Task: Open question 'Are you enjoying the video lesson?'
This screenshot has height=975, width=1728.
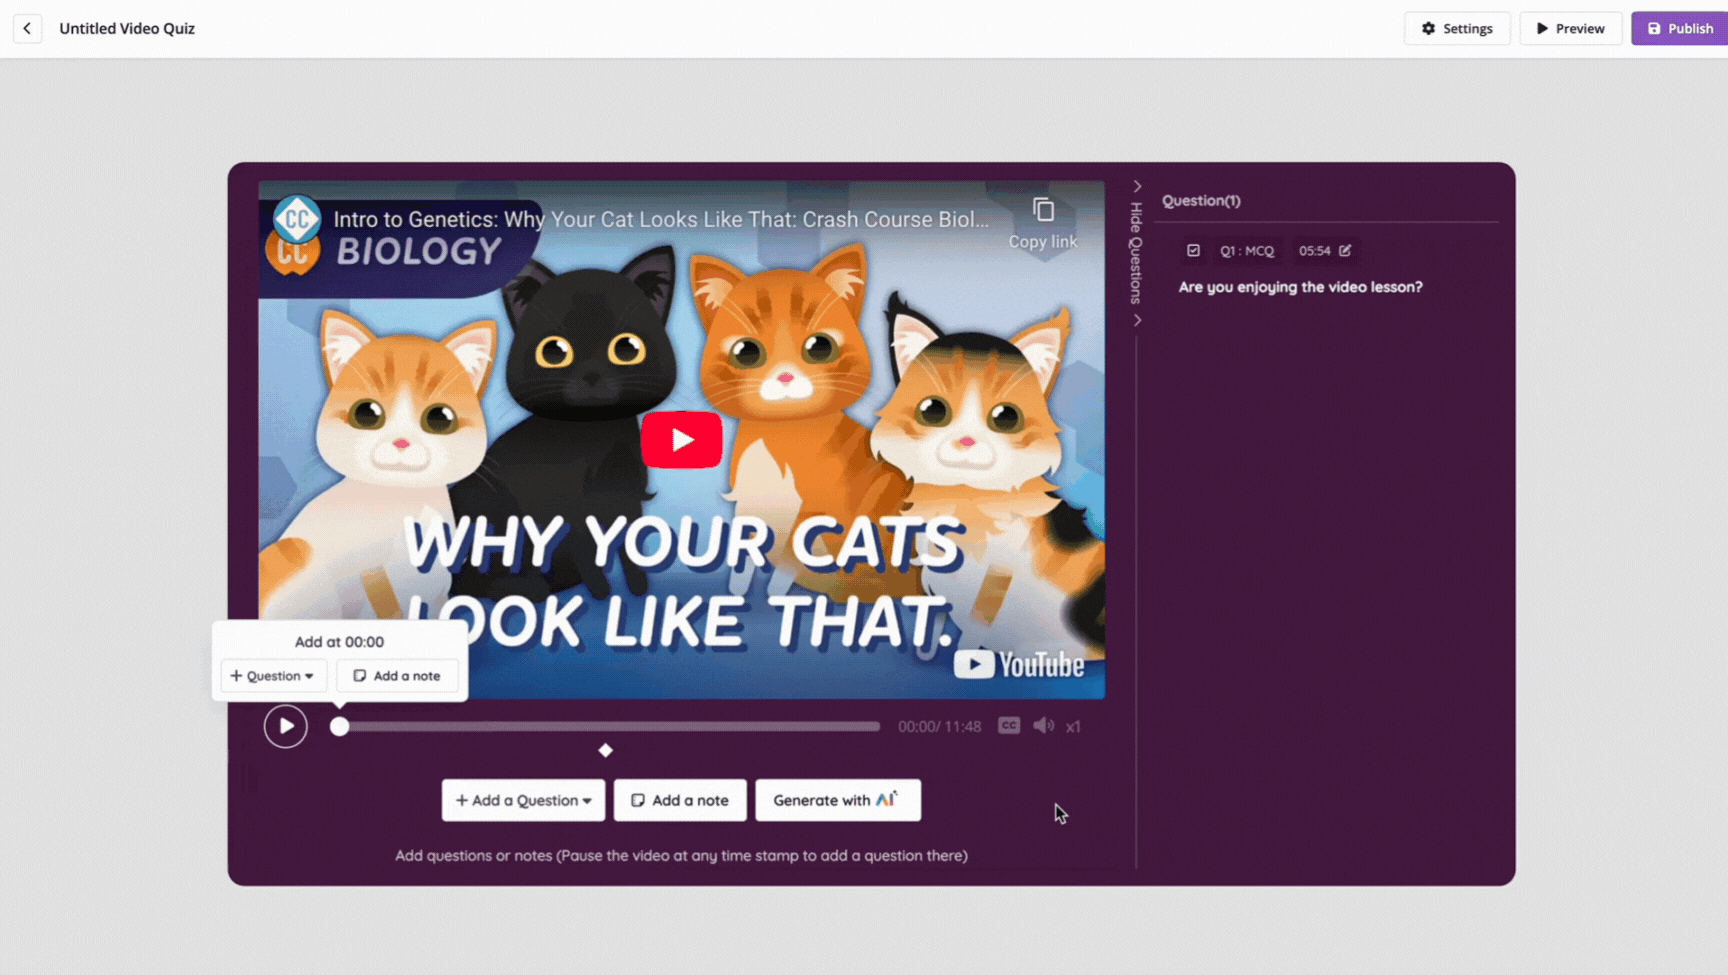Action: (x=1300, y=287)
